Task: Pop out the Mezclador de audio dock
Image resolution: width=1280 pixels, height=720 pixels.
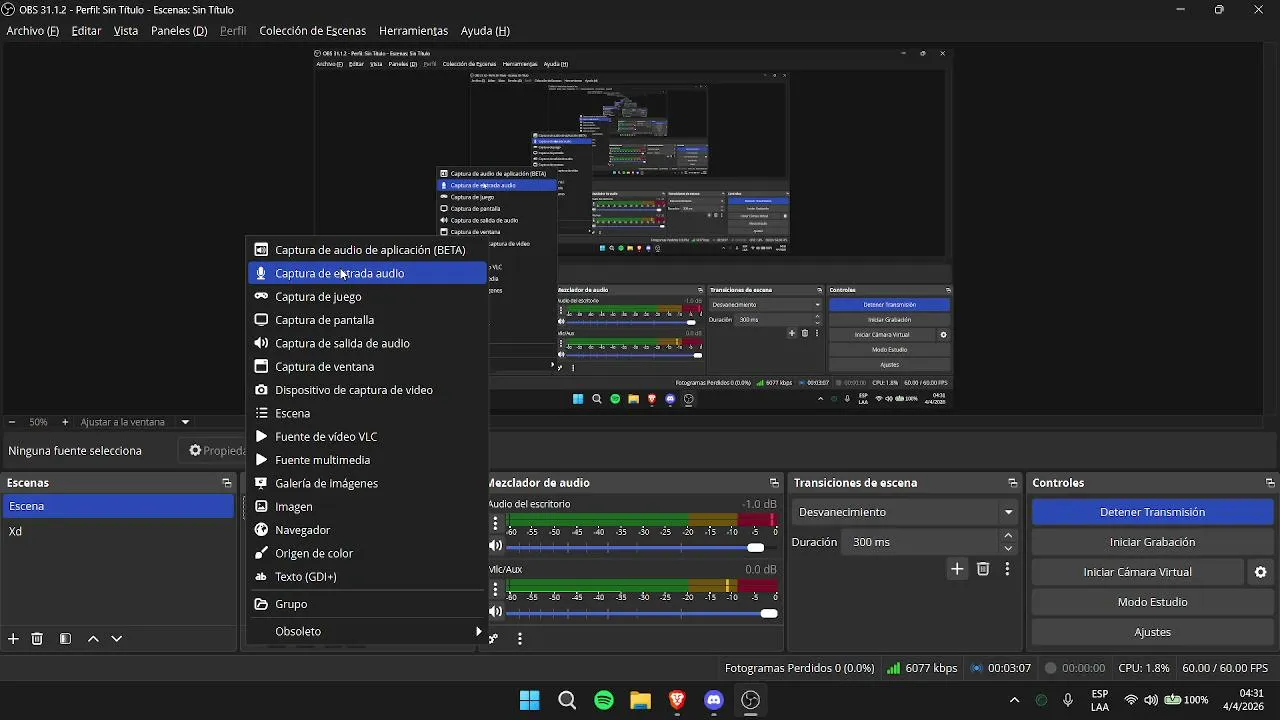Action: coord(774,483)
